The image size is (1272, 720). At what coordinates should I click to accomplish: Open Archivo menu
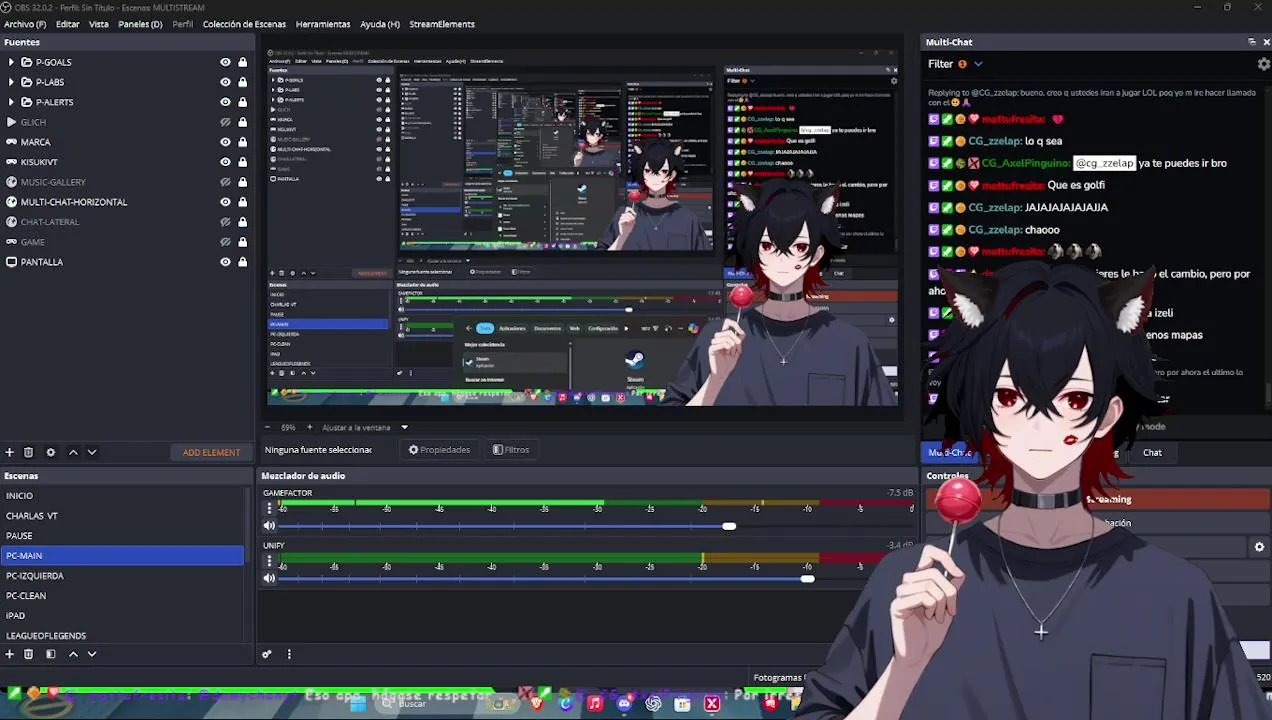(x=24, y=24)
